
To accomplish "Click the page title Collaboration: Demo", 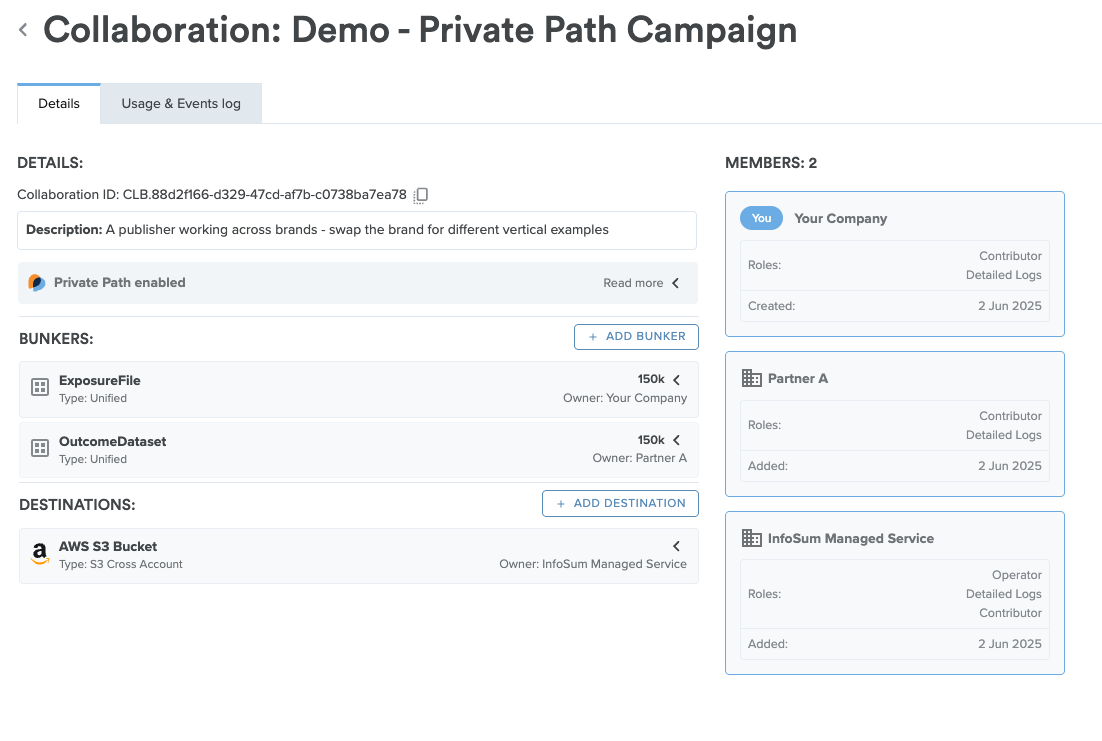I will coord(420,30).
